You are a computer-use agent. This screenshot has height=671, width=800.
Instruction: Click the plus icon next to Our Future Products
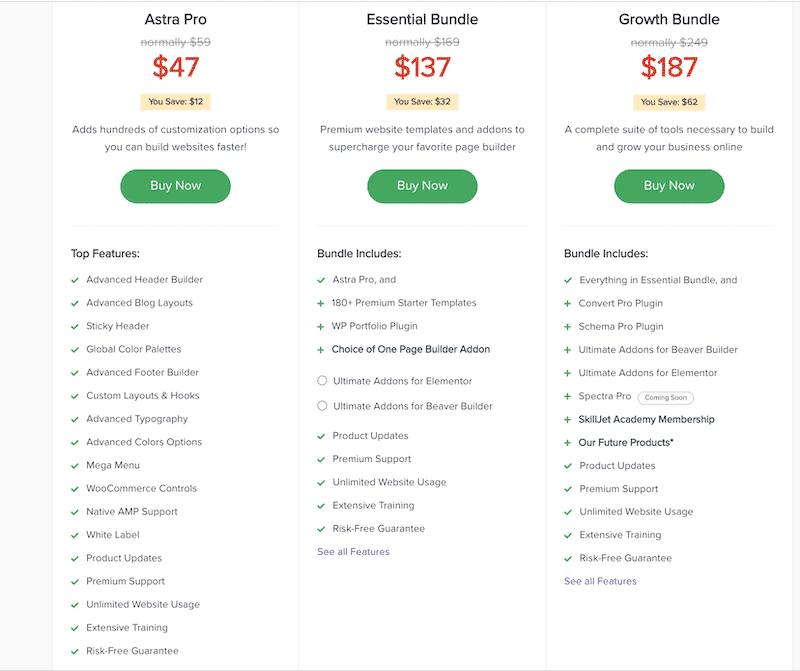coord(568,442)
